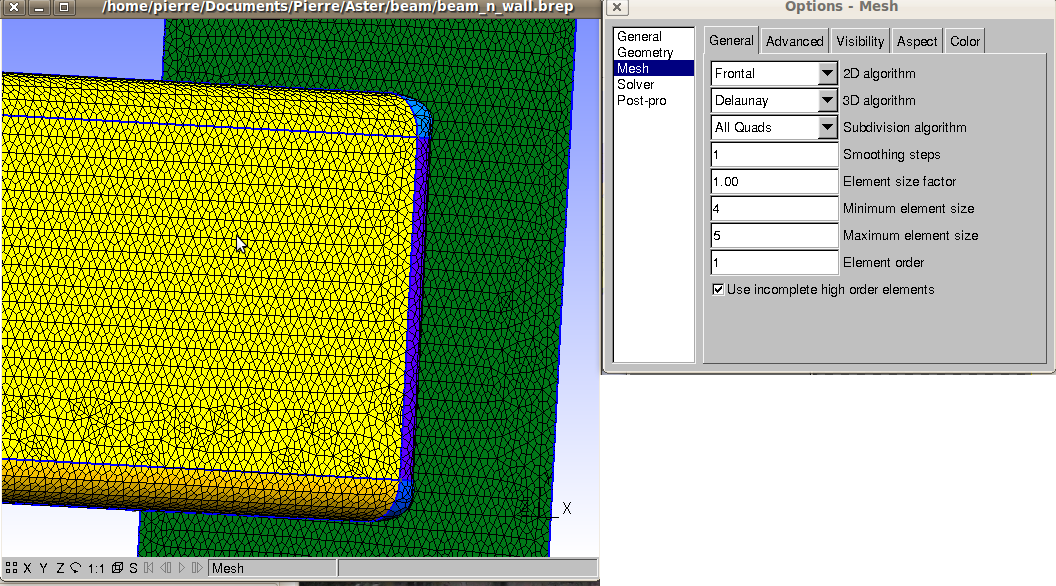The height and width of the screenshot is (586, 1056).
Task: Set view along Z axis
Action: tap(60, 568)
